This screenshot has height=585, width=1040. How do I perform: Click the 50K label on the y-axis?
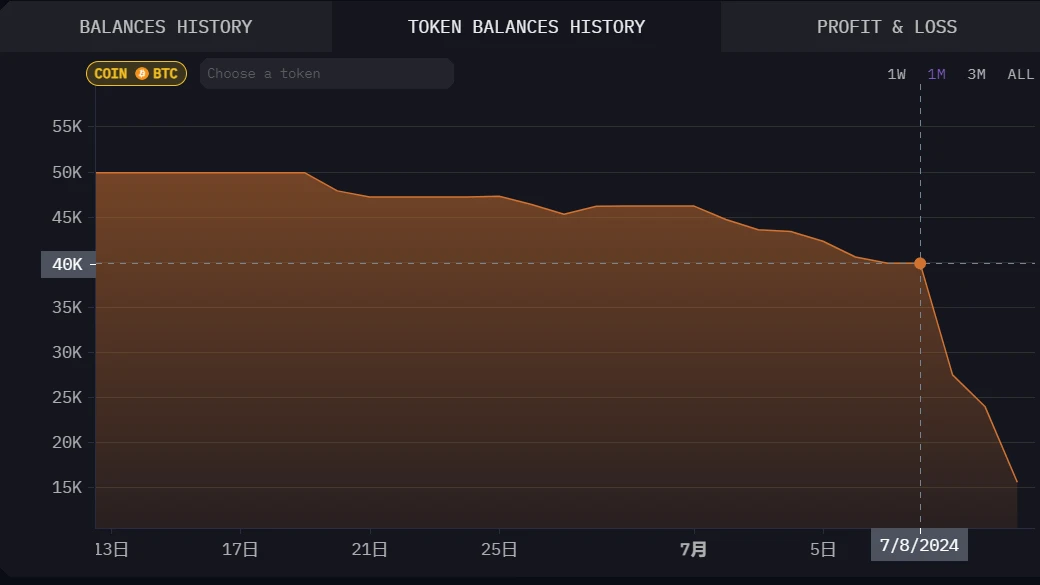(67, 172)
